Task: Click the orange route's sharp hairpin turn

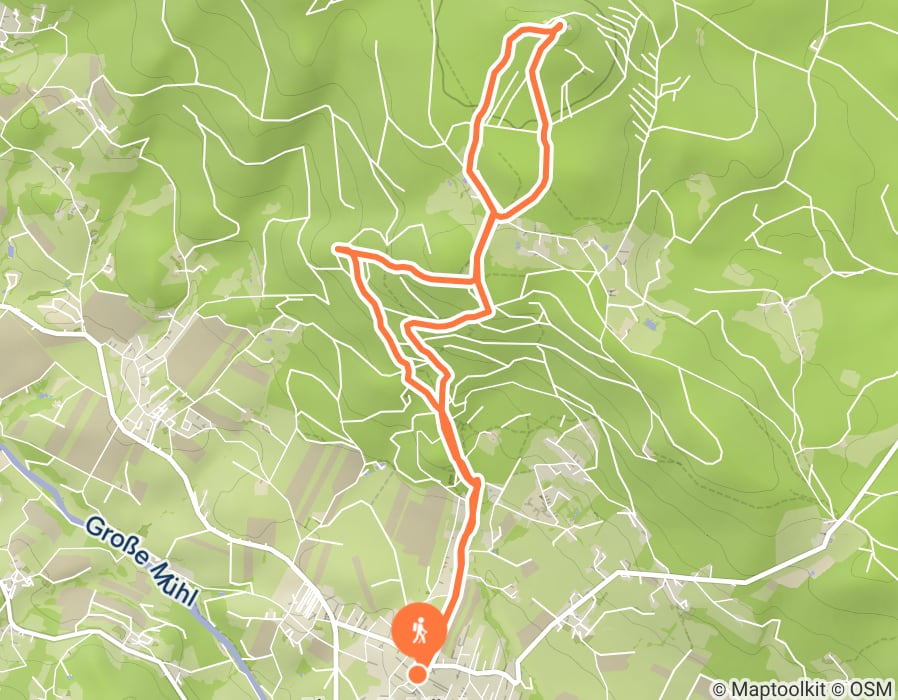Action: coord(408,328)
